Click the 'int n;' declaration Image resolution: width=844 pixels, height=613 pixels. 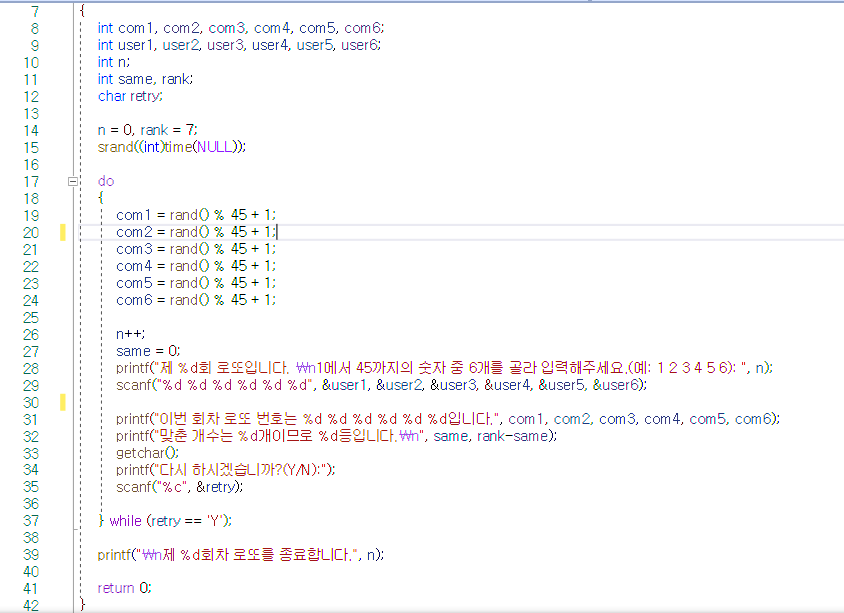pos(114,62)
